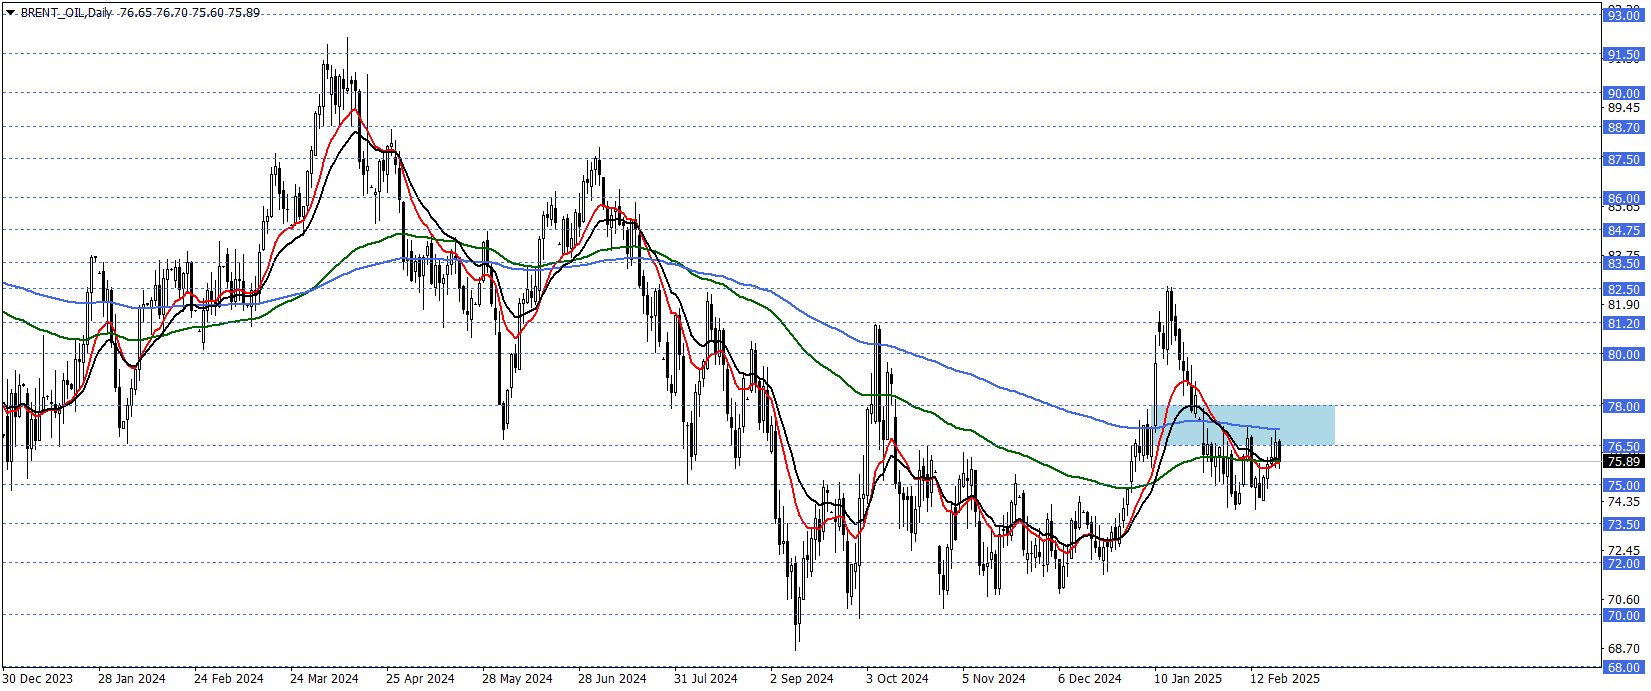This screenshot has width=1651, height=691.
Task: Click the 68.00 price level label
Action: click(1624, 667)
